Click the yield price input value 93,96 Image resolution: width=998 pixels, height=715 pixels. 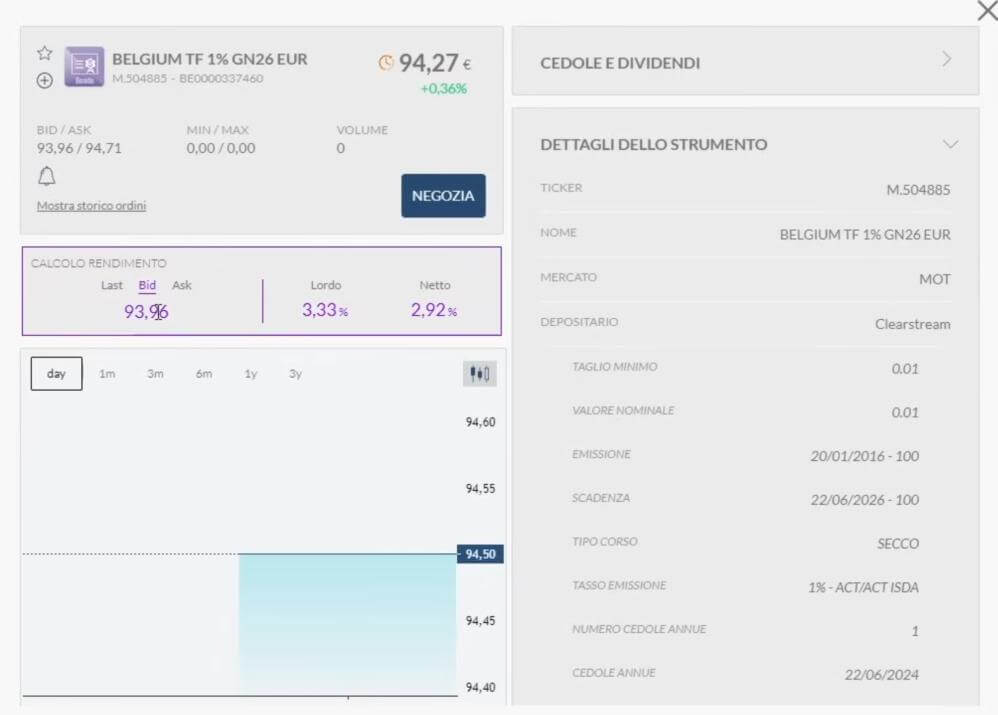coord(146,312)
